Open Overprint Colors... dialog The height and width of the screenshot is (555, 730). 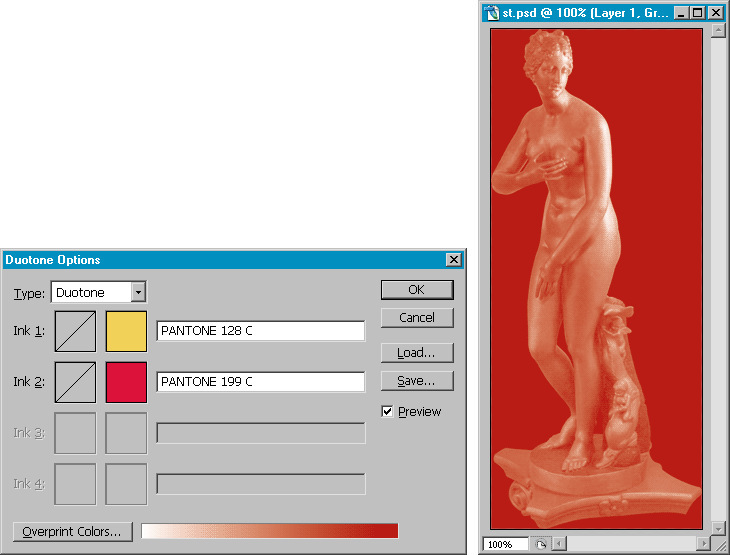73,531
